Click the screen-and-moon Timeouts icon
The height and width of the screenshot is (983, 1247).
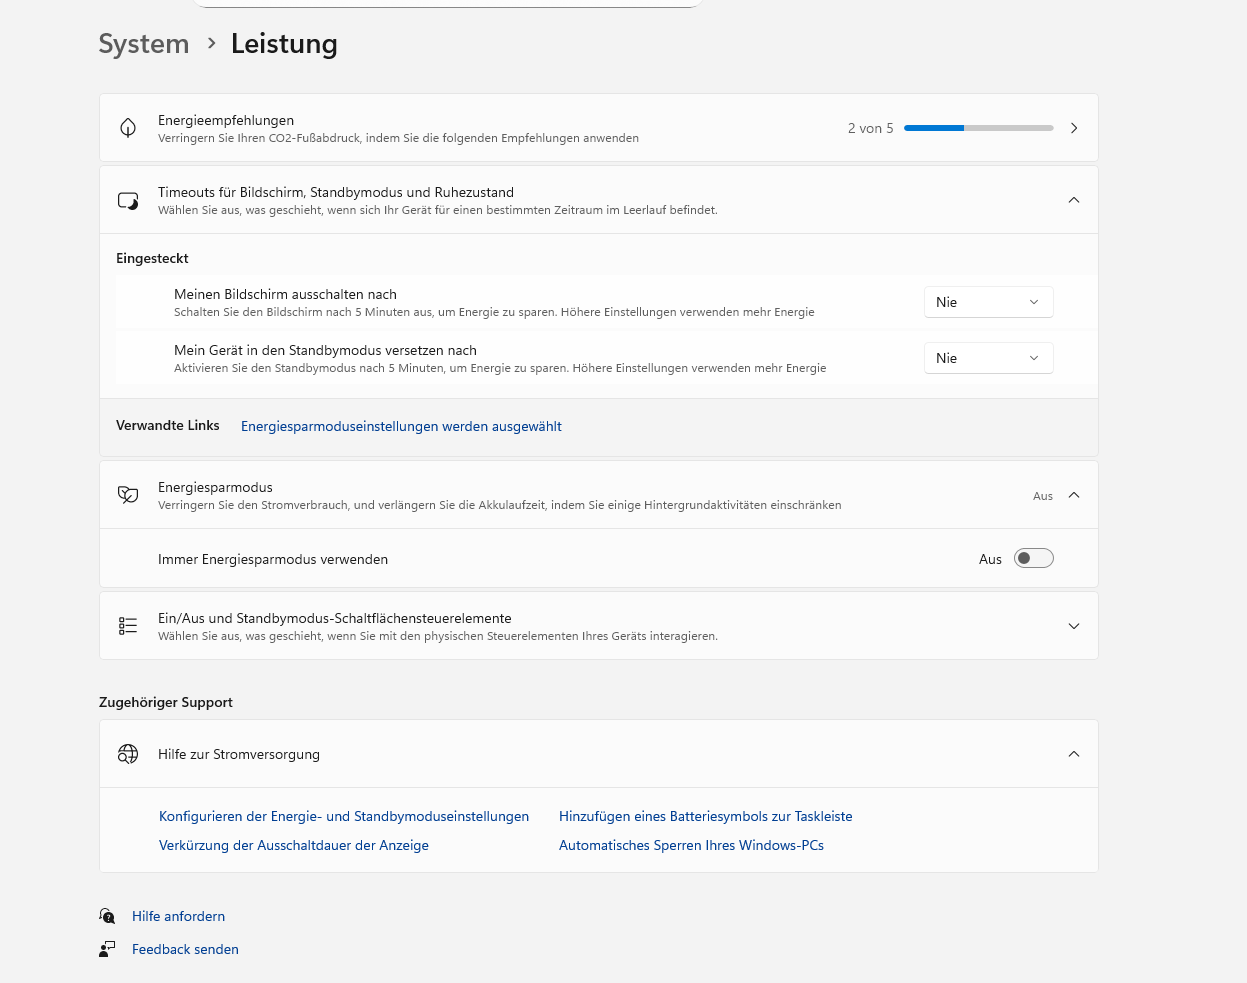point(127,199)
